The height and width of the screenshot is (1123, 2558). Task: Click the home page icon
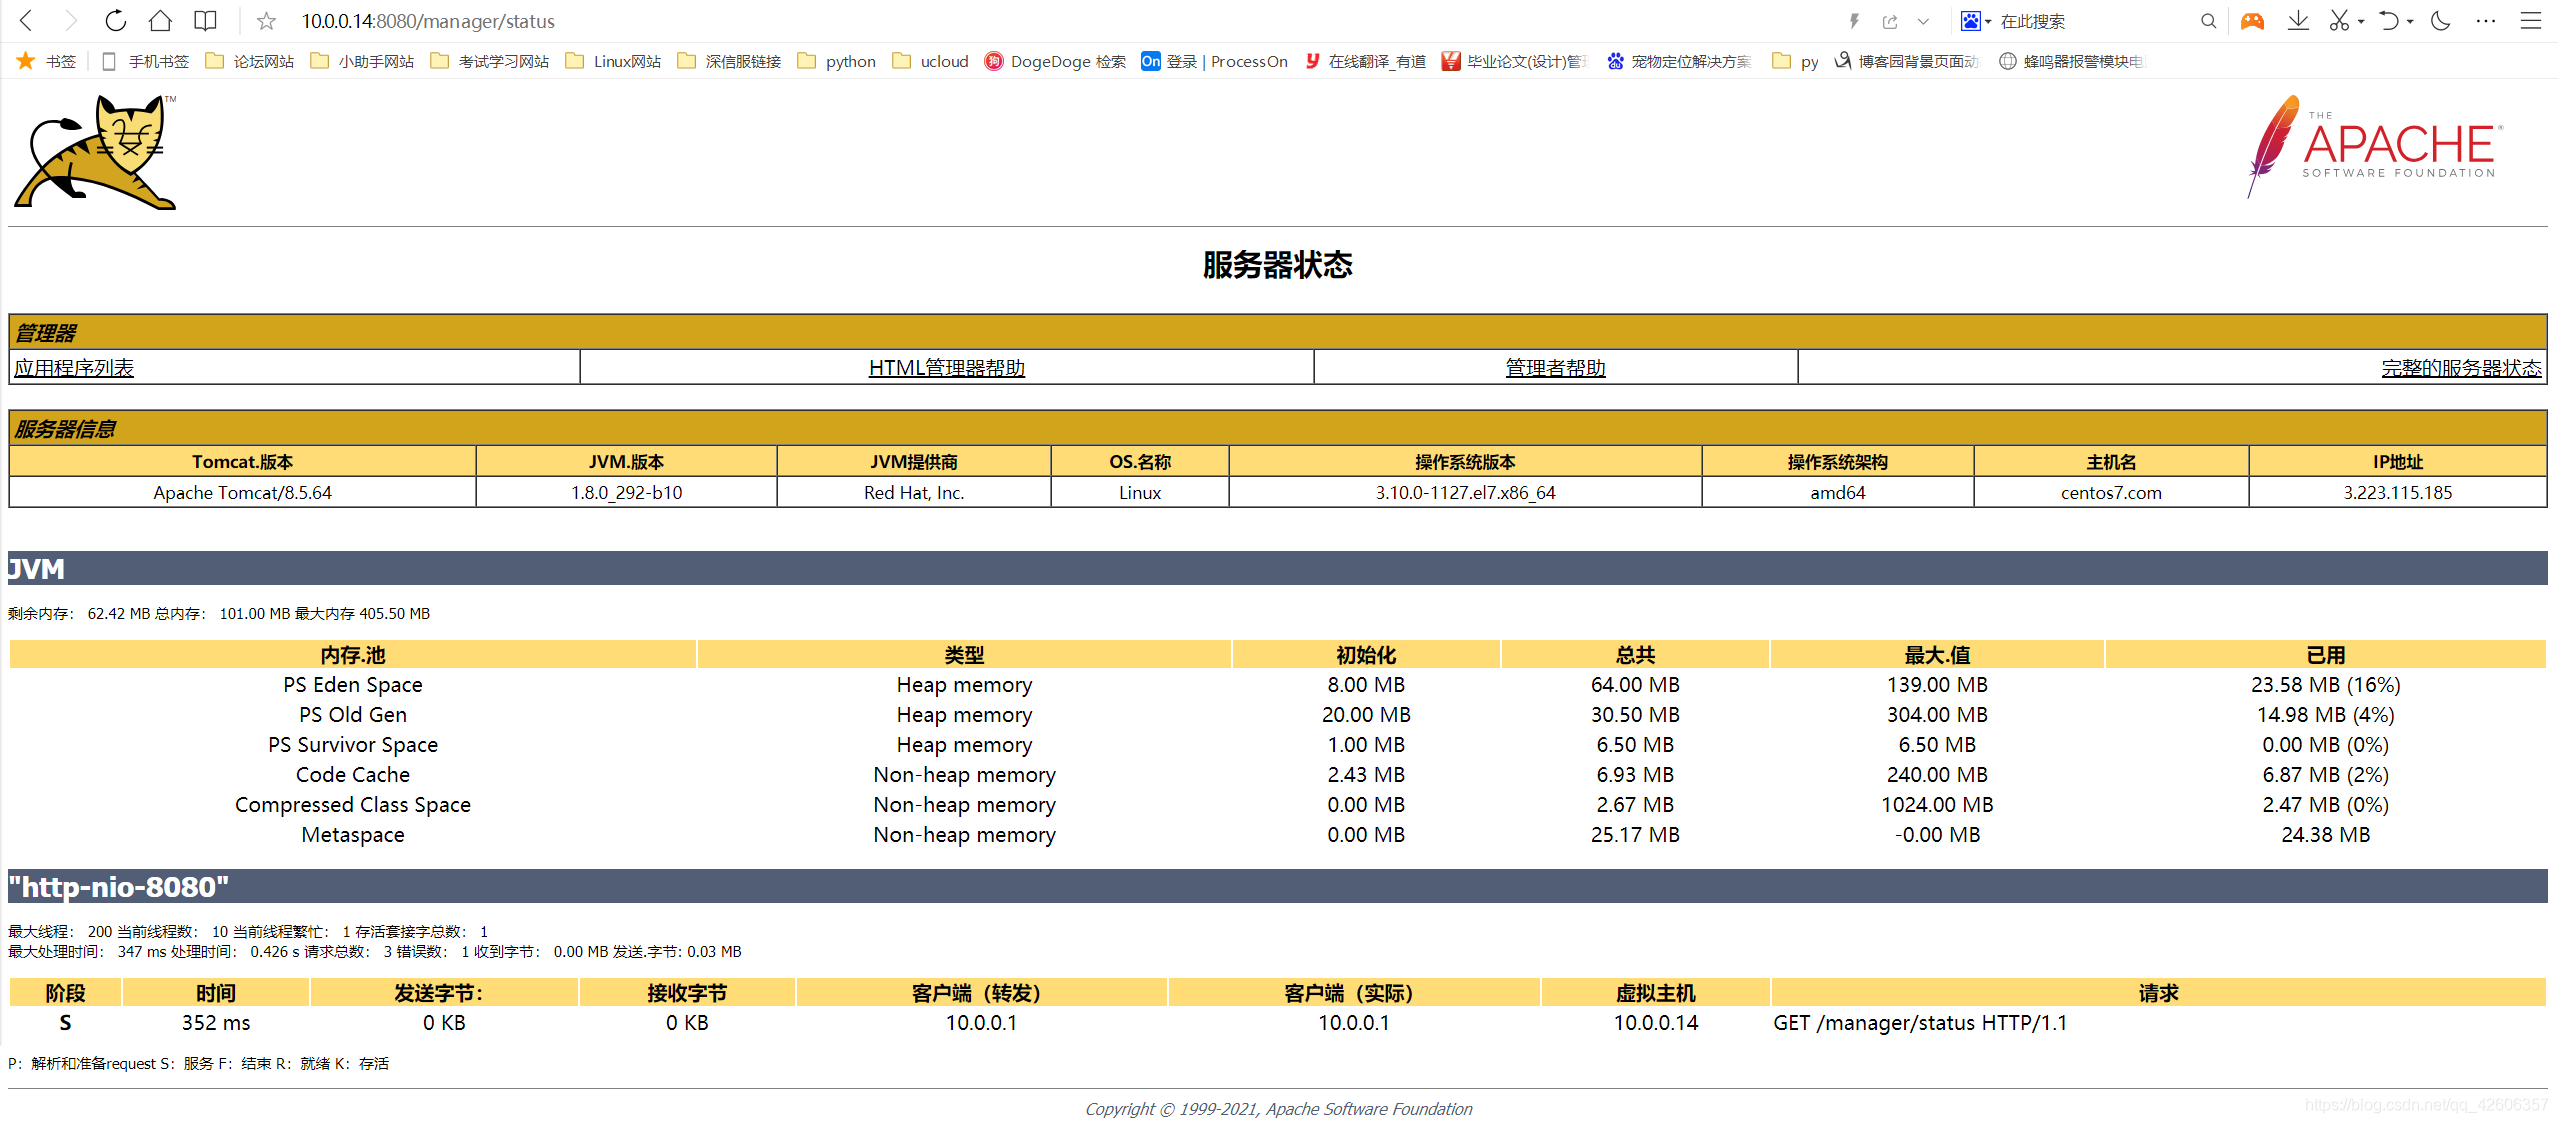coord(160,21)
